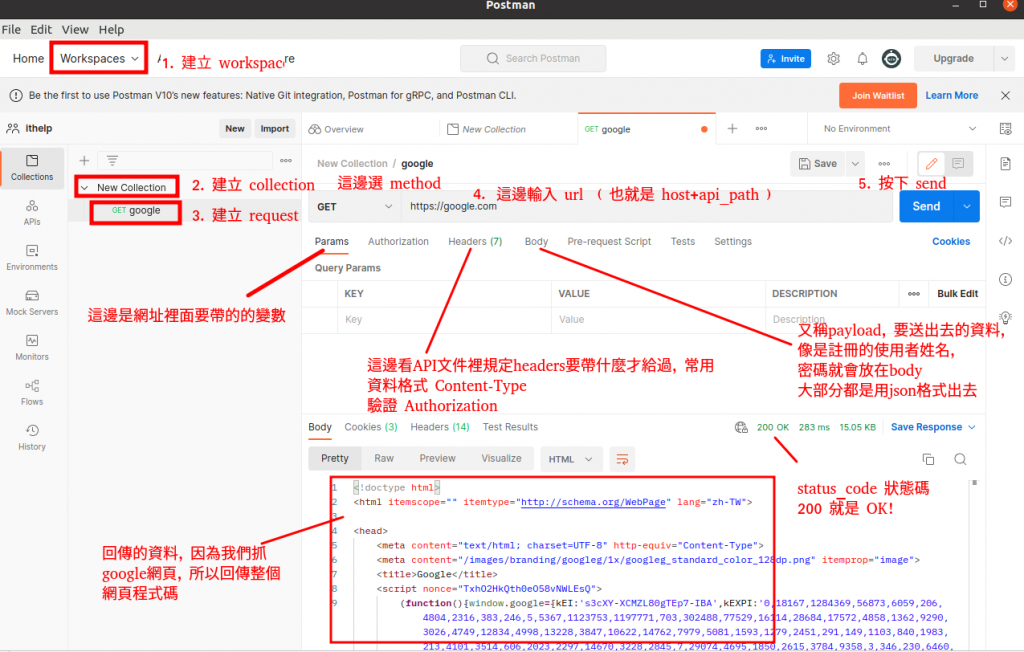Open the File menu
This screenshot has height=652, width=1024.
click(x=11, y=29)
